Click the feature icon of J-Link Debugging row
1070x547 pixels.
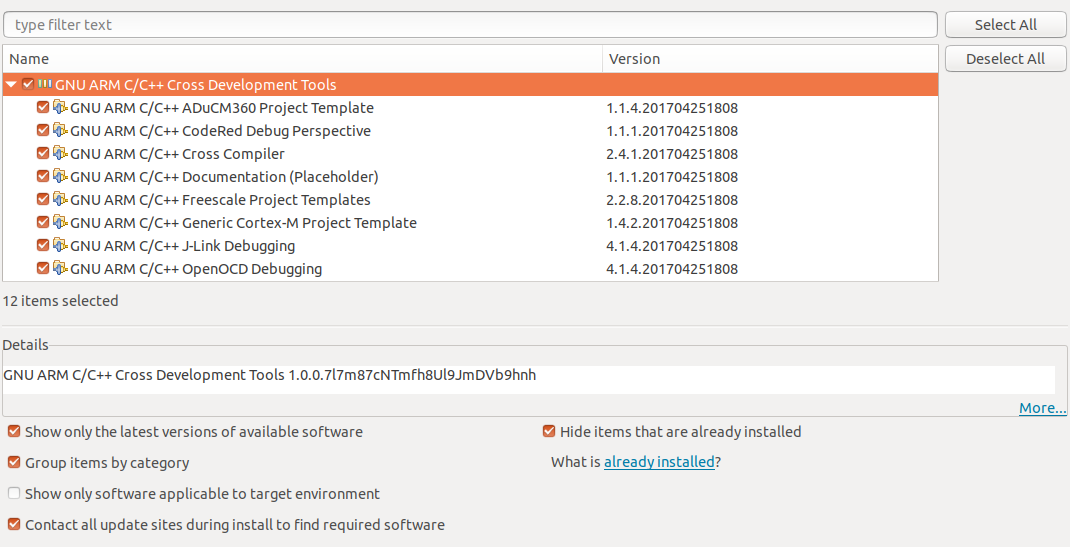(x=60, y=245)
